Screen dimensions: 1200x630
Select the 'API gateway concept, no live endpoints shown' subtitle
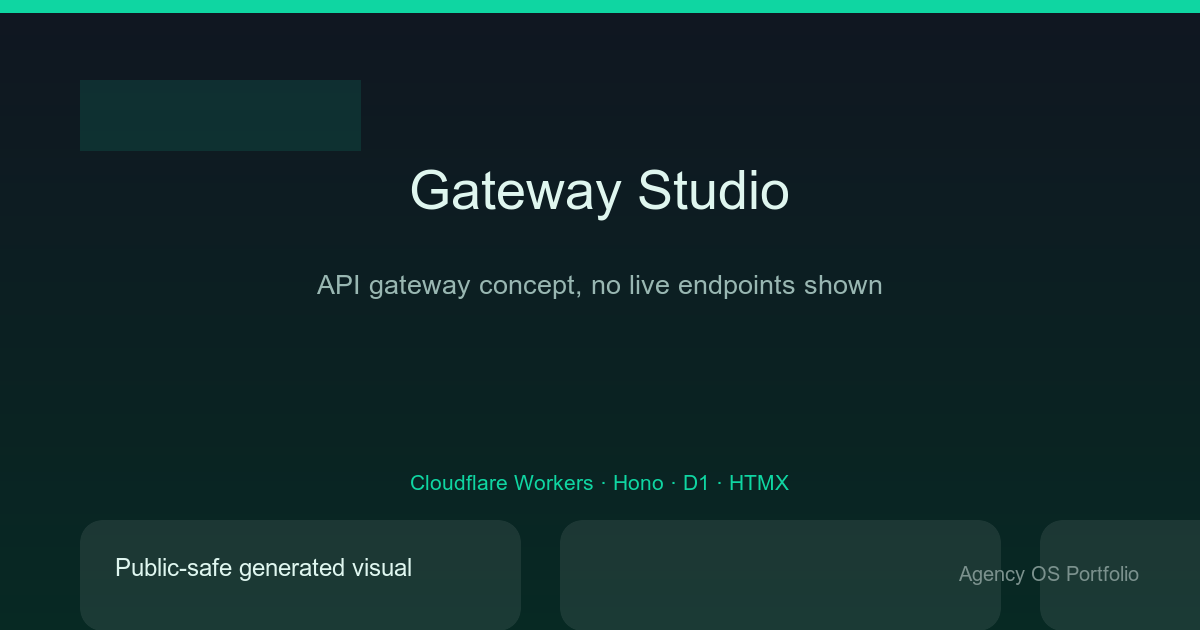pos(600,285)
